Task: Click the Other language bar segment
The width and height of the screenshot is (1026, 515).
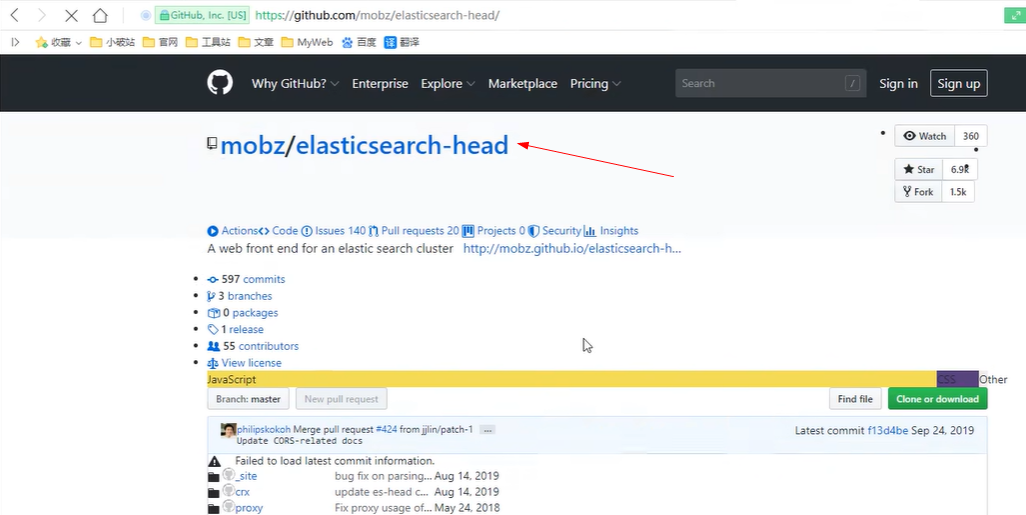Action: (993, 380)
